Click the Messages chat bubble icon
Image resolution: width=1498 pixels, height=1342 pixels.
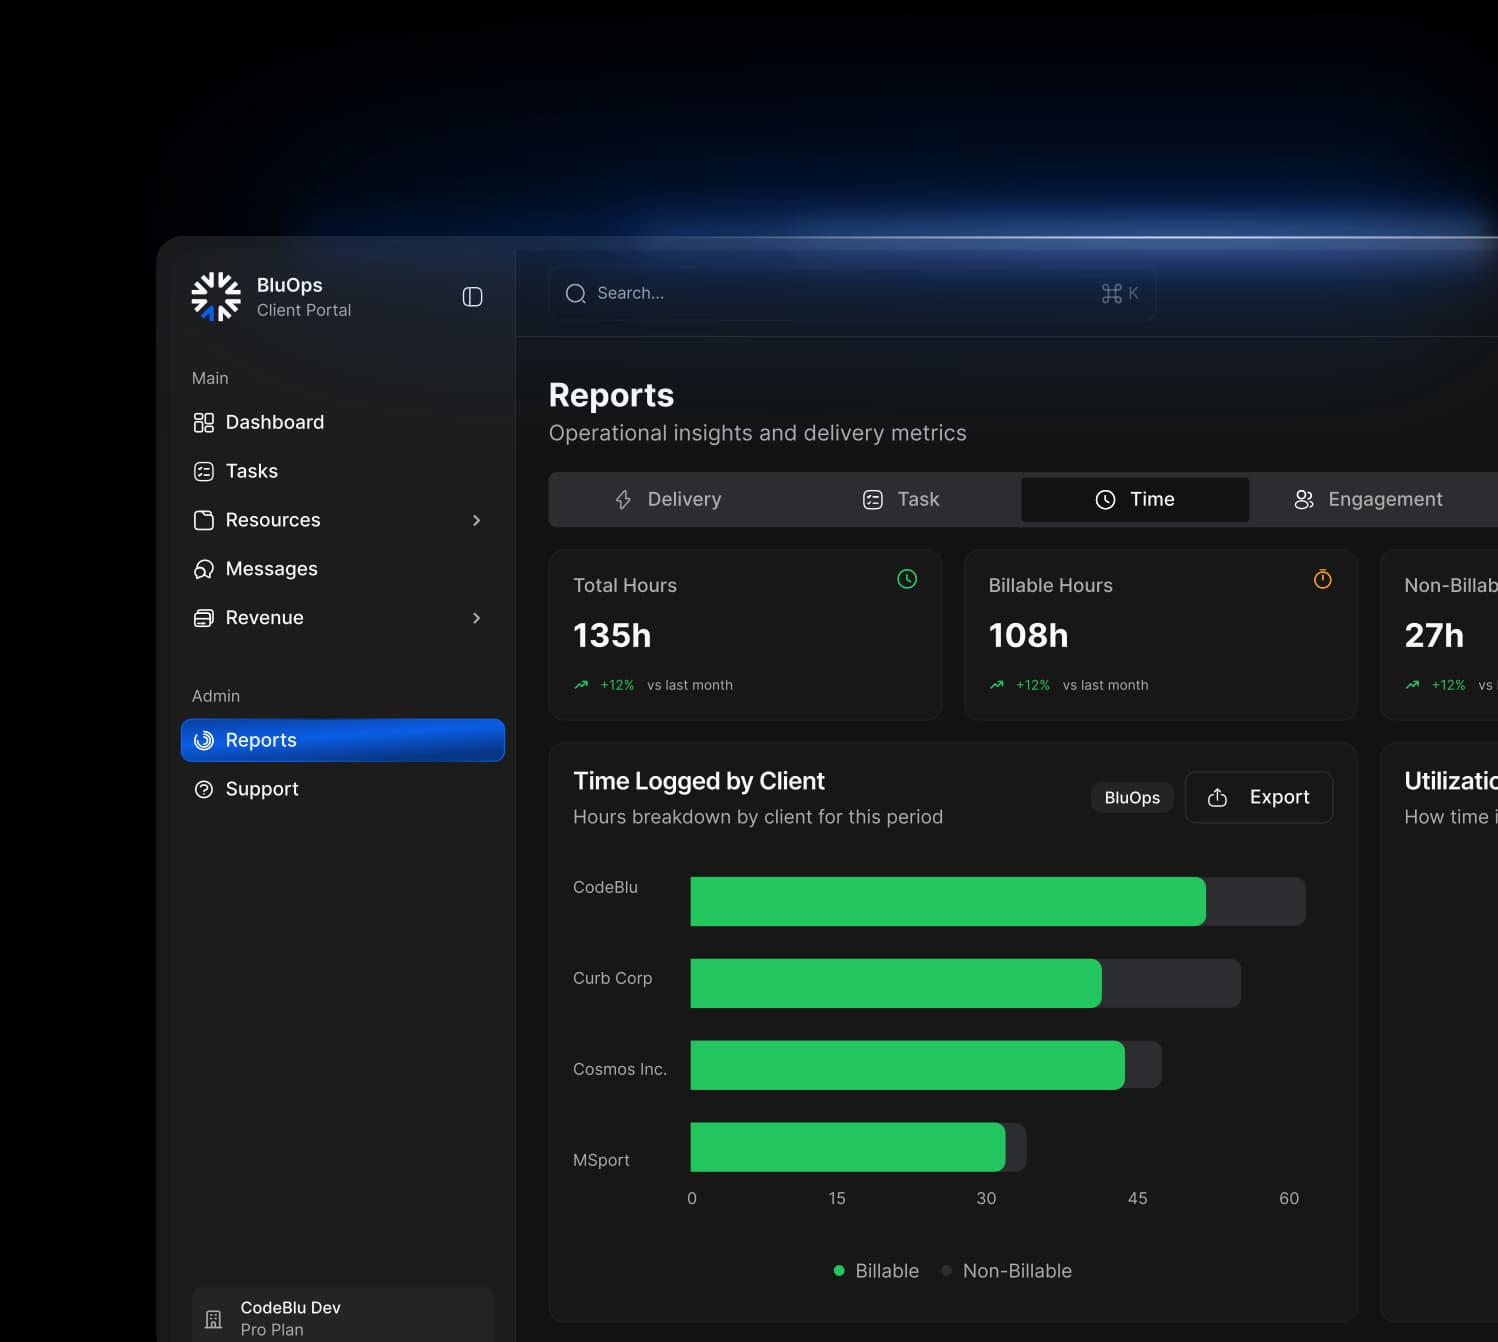click(x=204, y=569)
